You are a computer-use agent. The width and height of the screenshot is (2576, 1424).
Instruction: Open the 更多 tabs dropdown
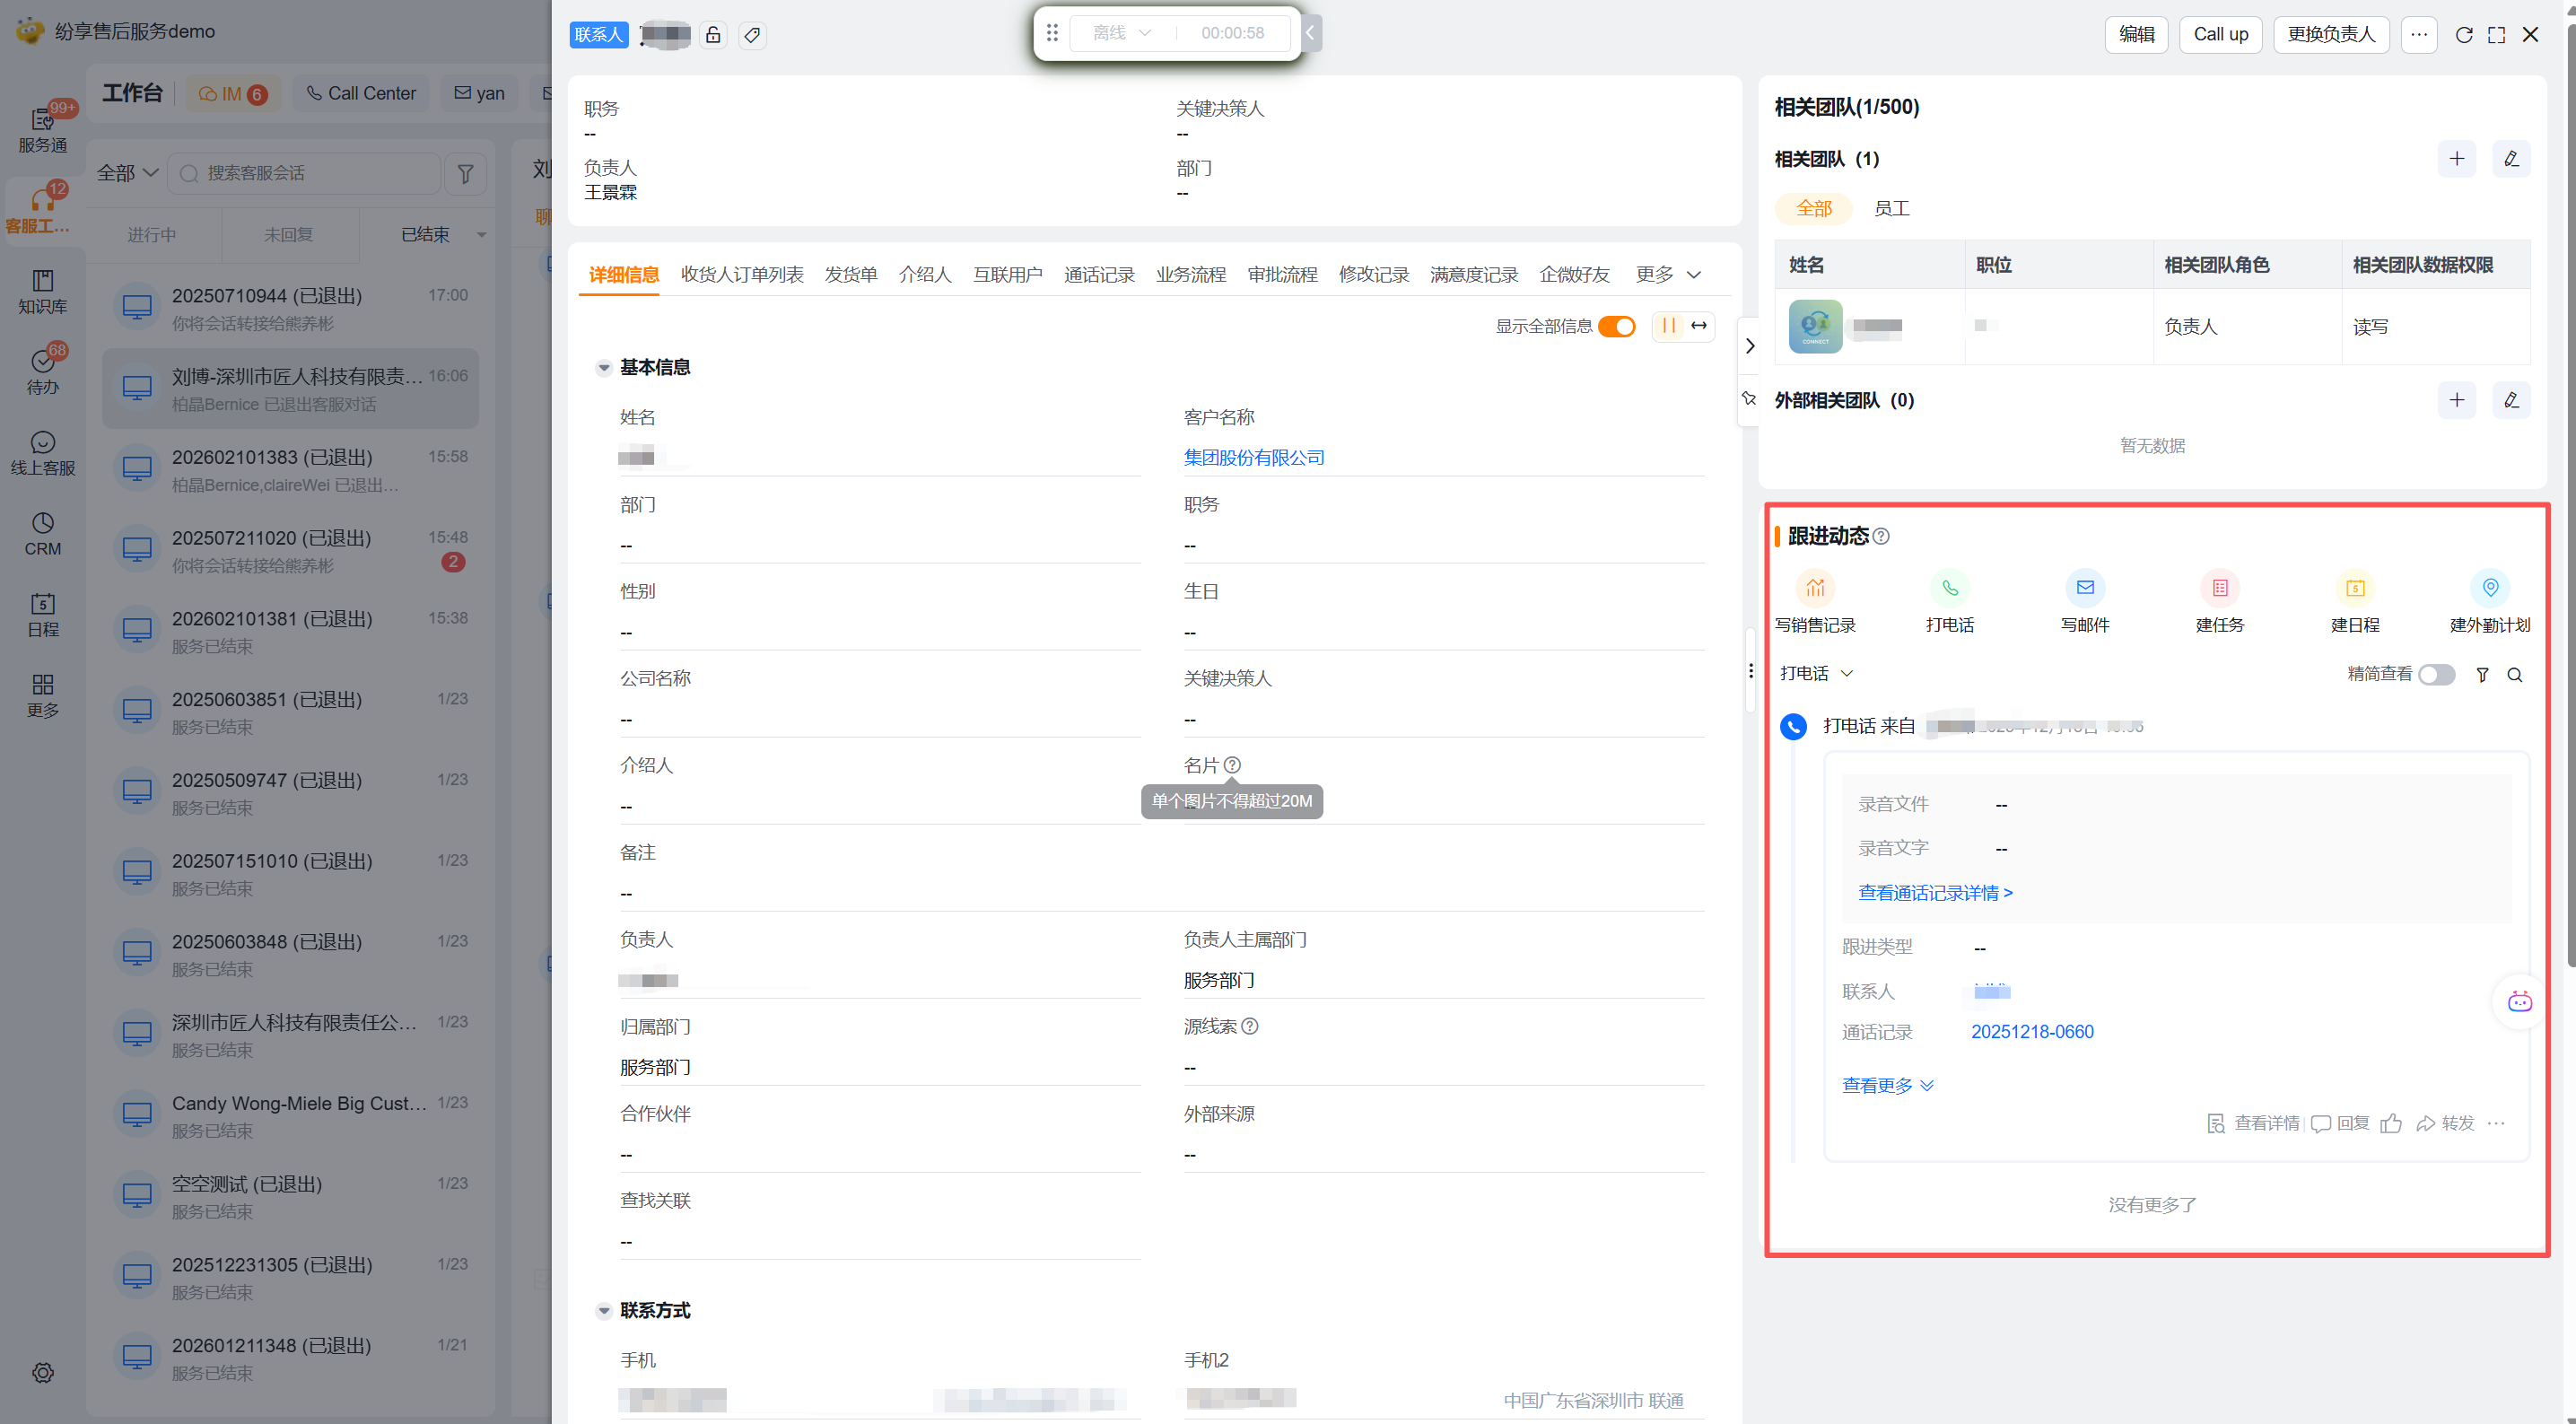[1667, 275]
